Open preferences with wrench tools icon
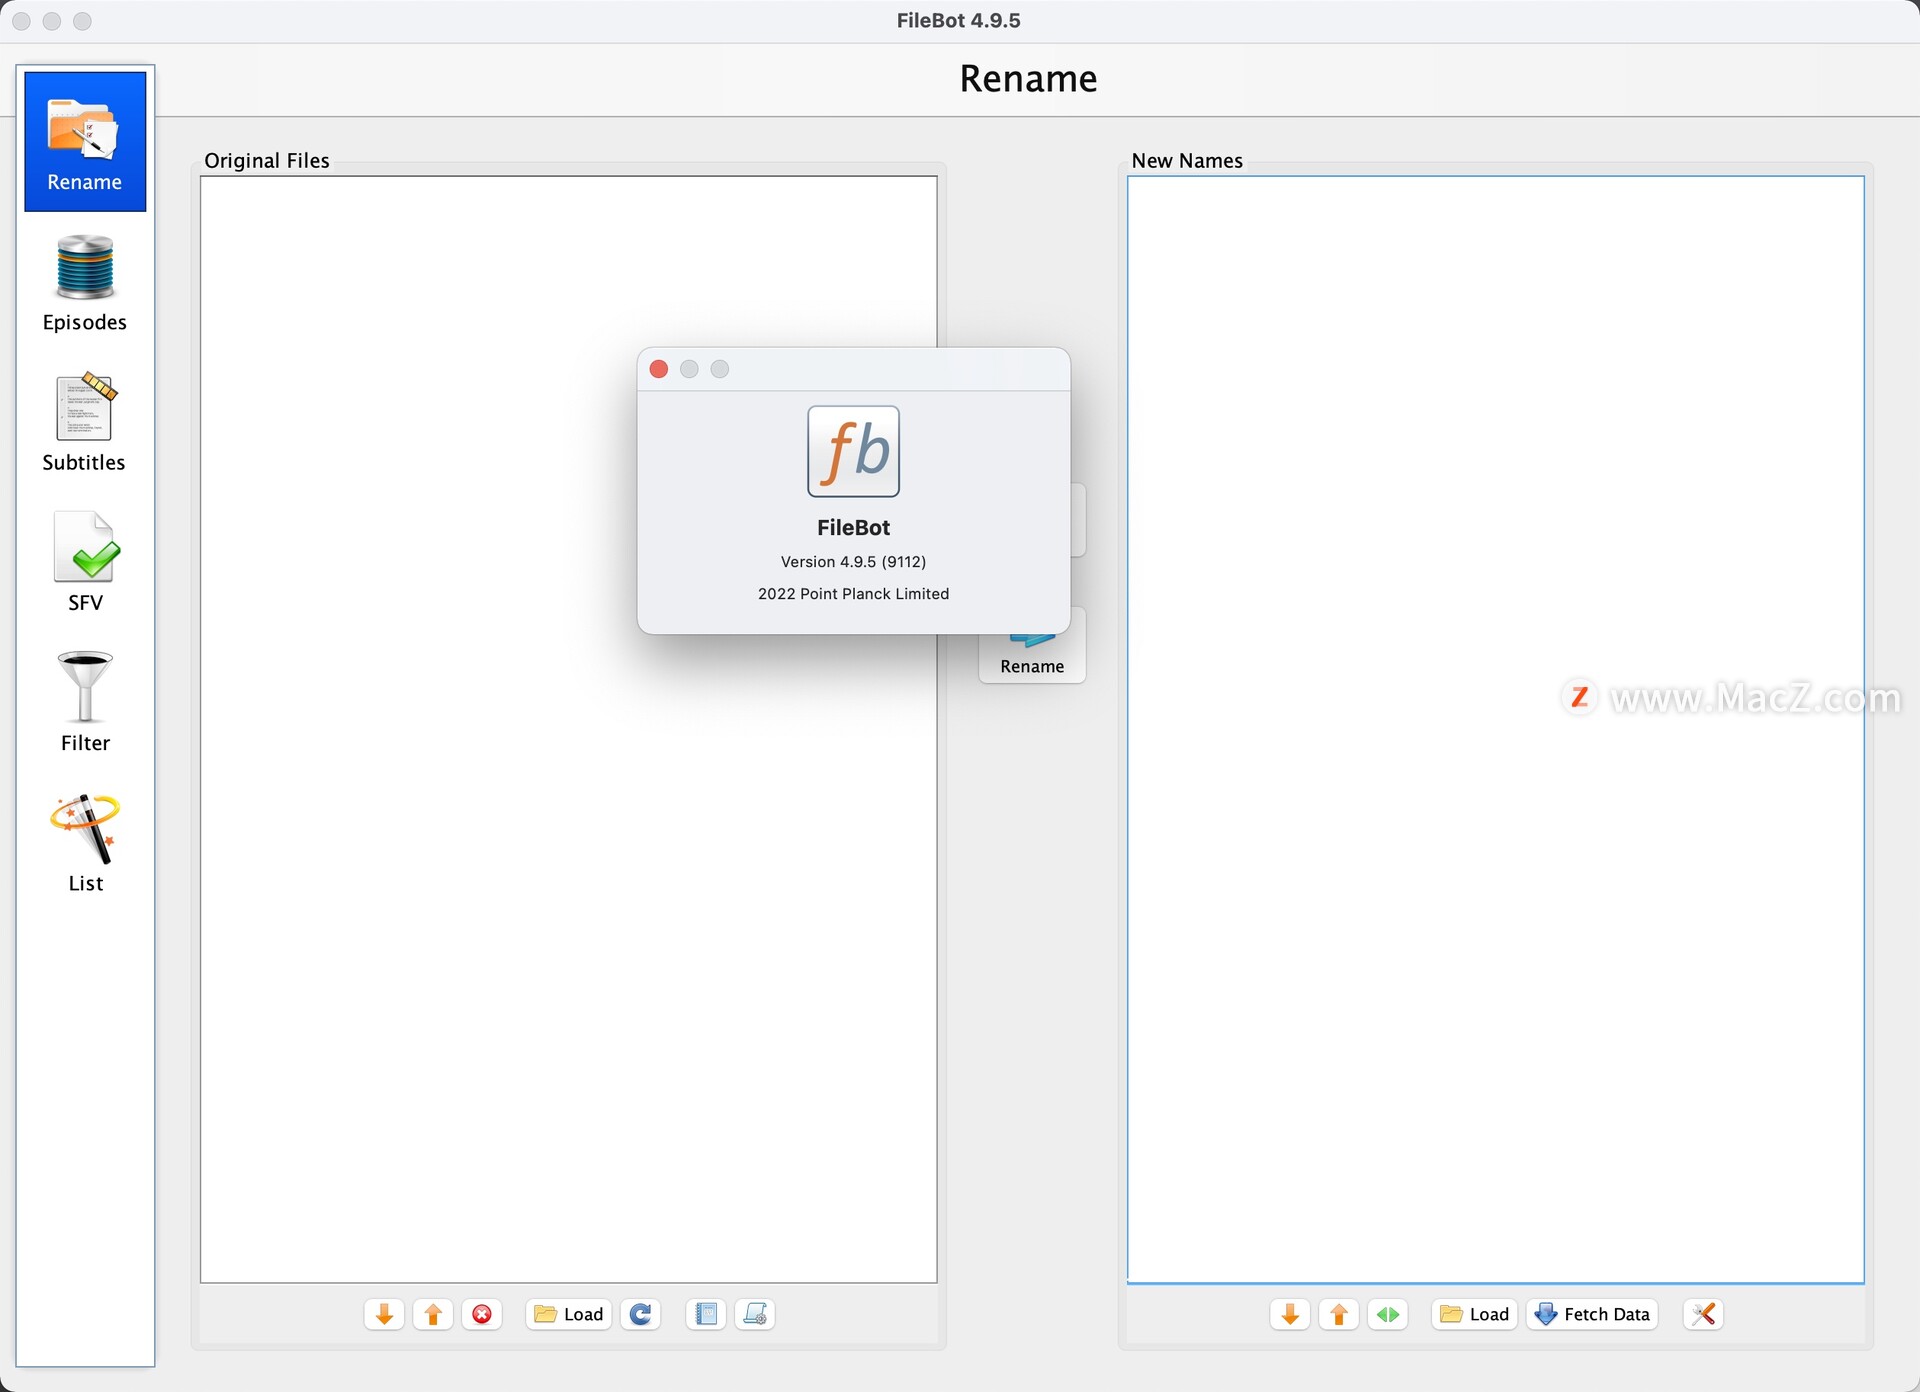The height and width of the screenshot is (1392, 1920). click(1704, 1314)
